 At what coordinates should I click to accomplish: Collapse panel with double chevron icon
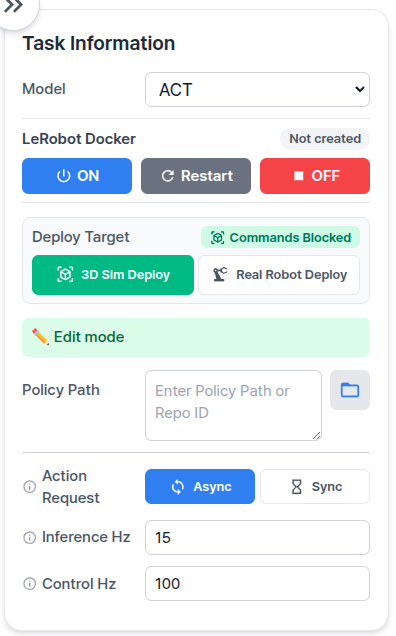tap(15, 7)
